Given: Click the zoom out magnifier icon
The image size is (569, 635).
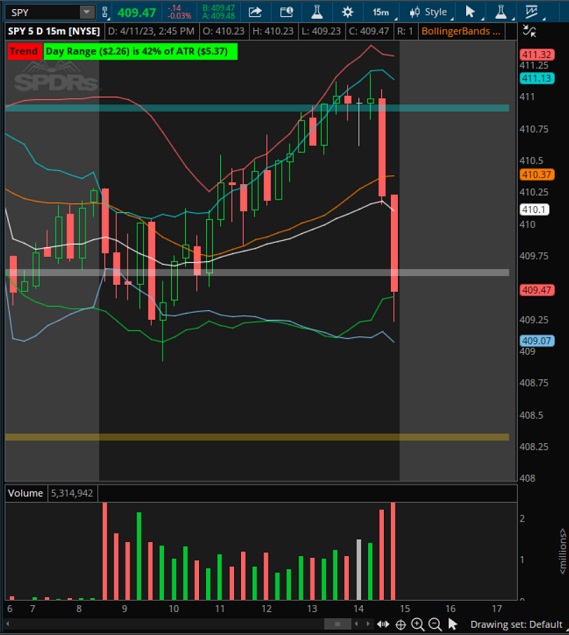Looking at the screenshot, I should pyautogui.click(x=435, y=624).
